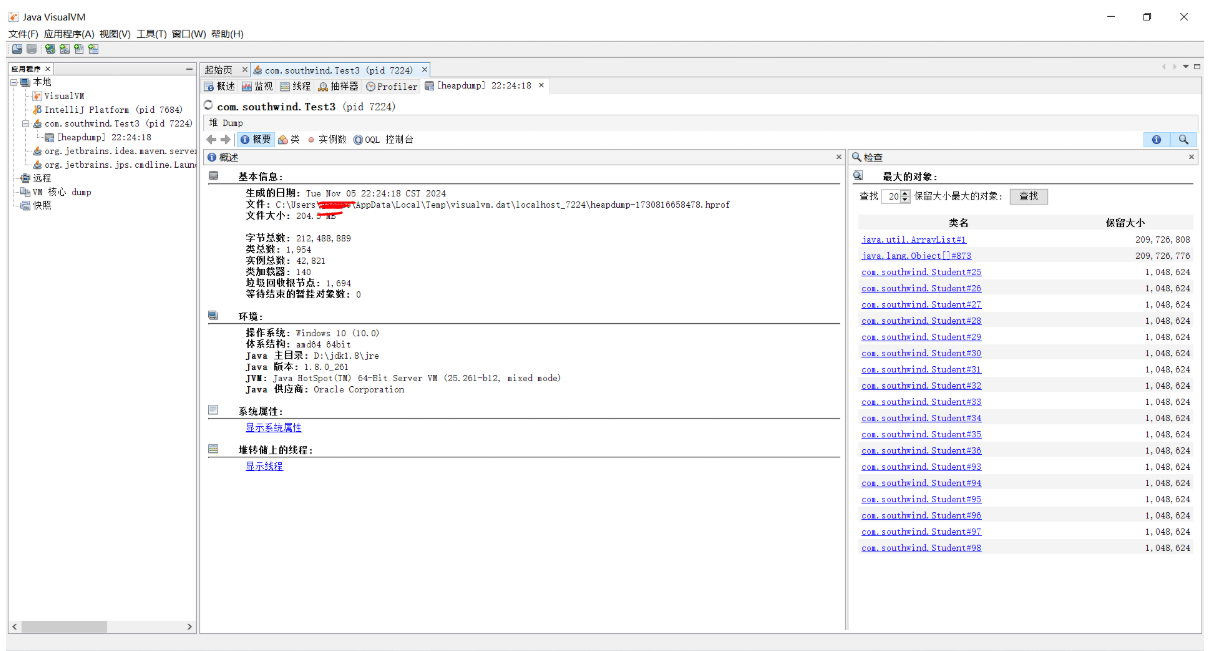The height and width of the screenshot is (651, 1216).
Task: Open the 帮助(H) menu
Action: point(227,34)
